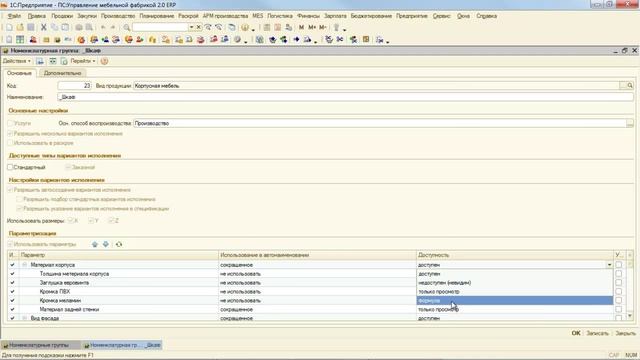The image size is (640, 360).
Task: Toggle Использовать в раскрое checkbox
Action: pos(10,143)
